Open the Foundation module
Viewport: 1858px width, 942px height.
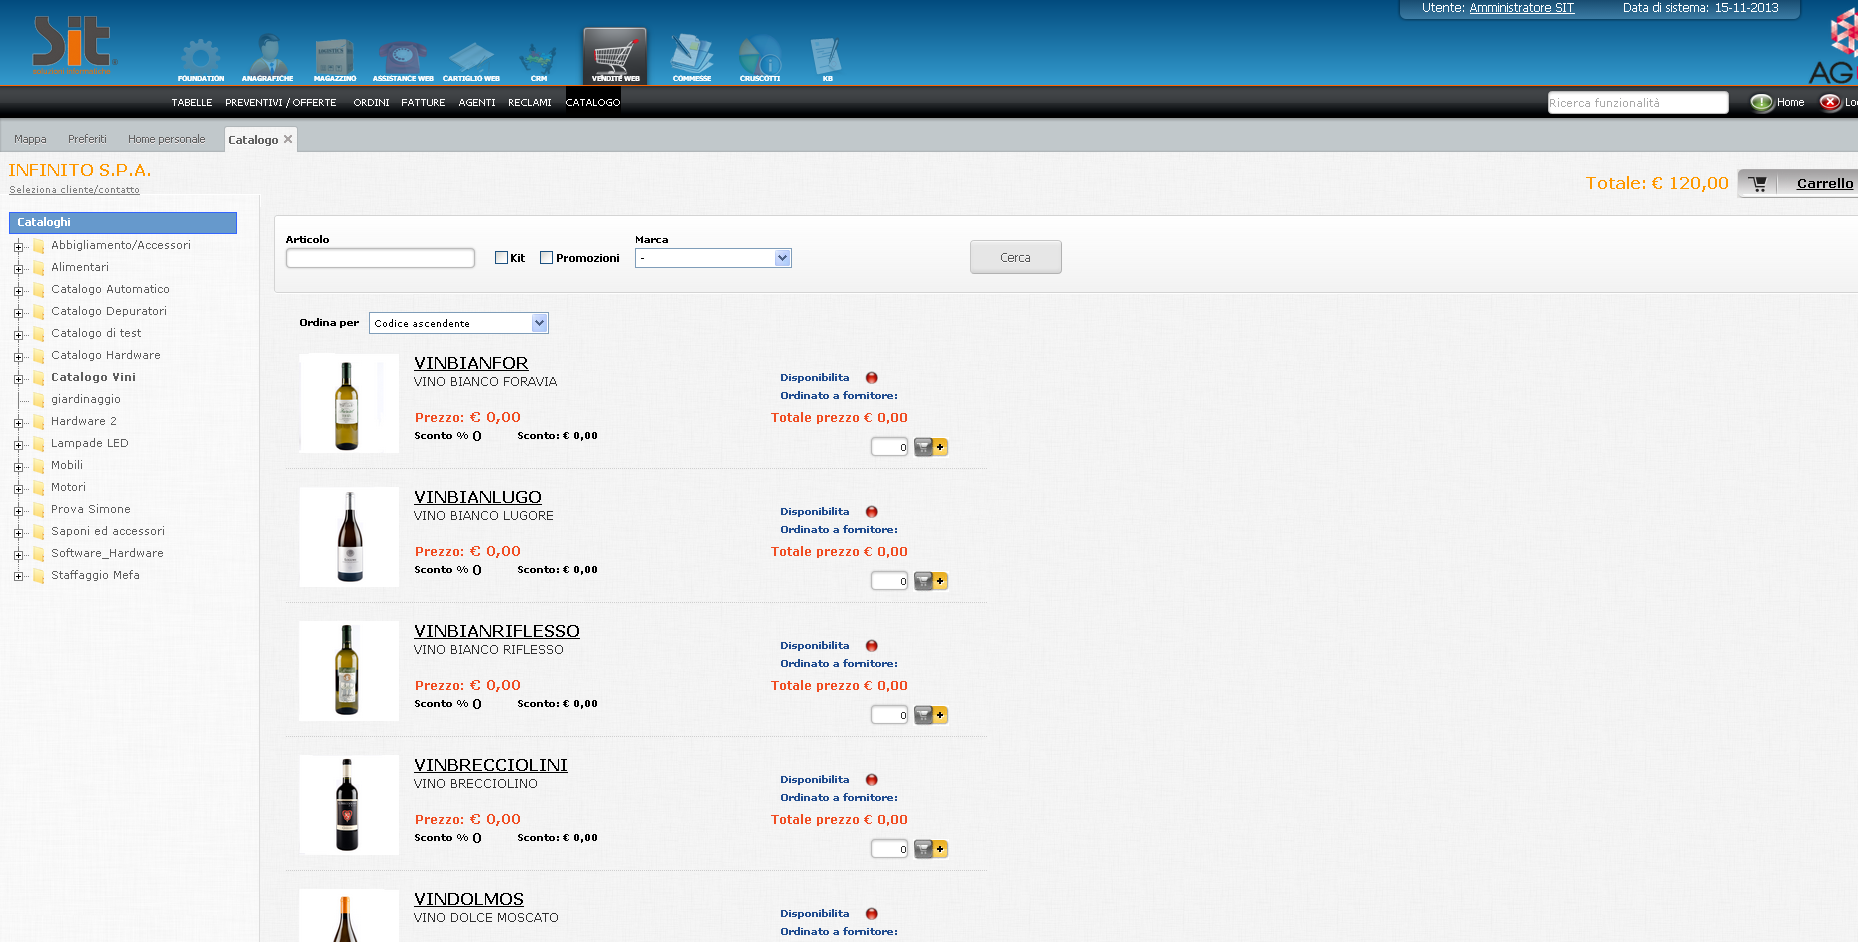[x=200, y=55]
